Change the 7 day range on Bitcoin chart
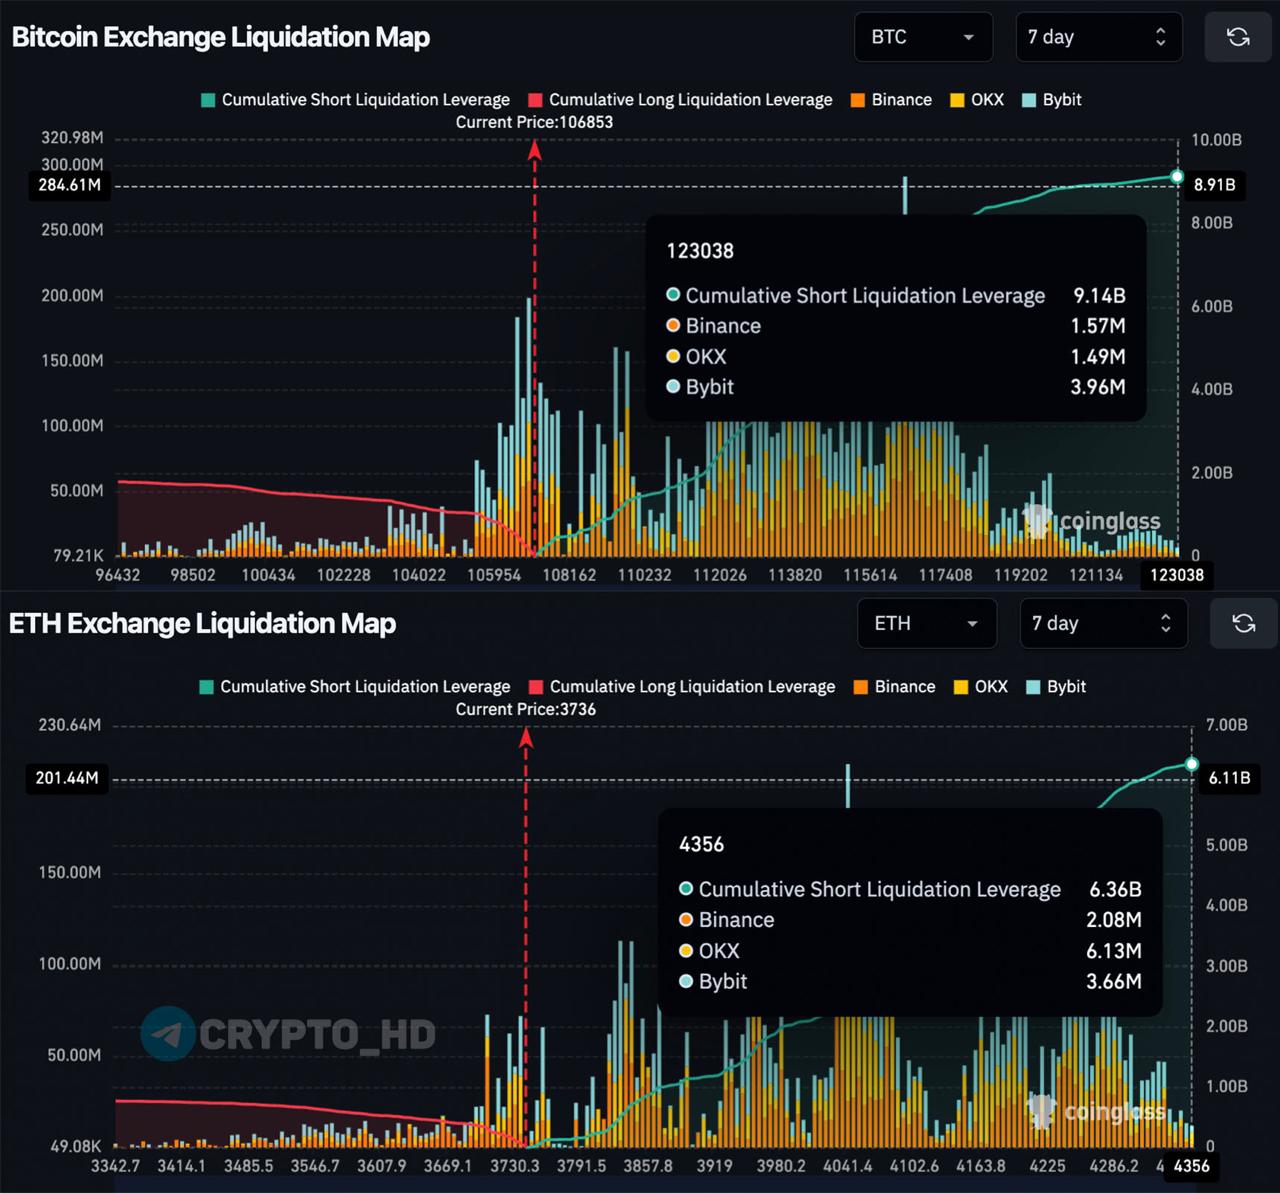The image size is (1280, 1193). pyautogui.click(x=1097, y=37)
